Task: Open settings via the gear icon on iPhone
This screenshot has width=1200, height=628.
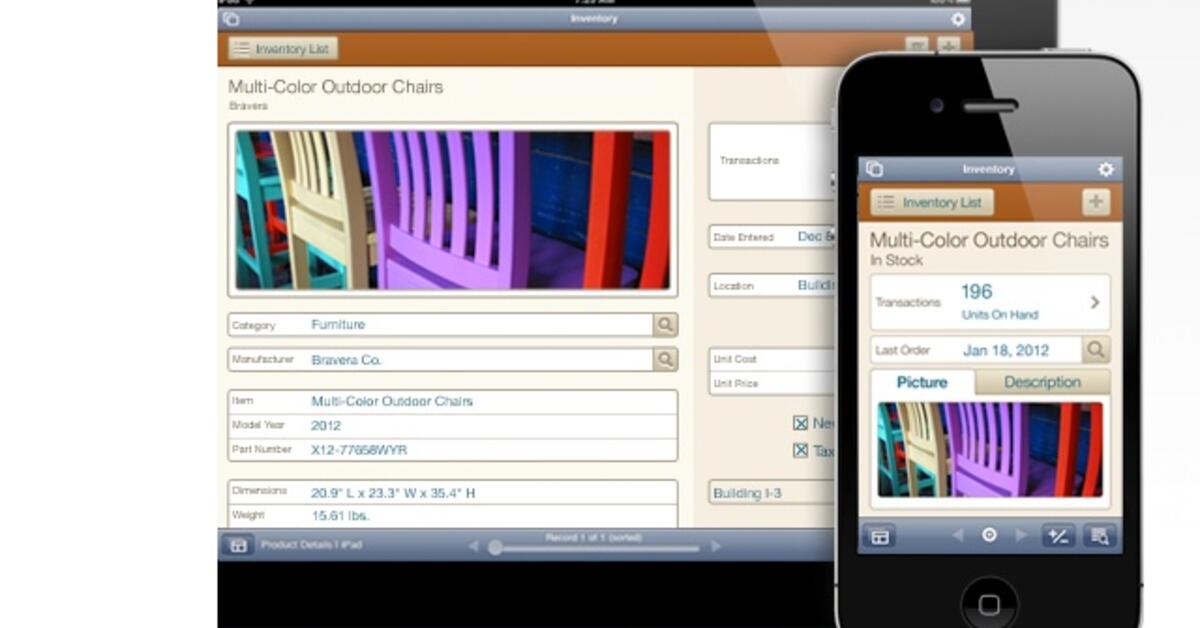Action: pyautogui.click(x=1105, y=170)
